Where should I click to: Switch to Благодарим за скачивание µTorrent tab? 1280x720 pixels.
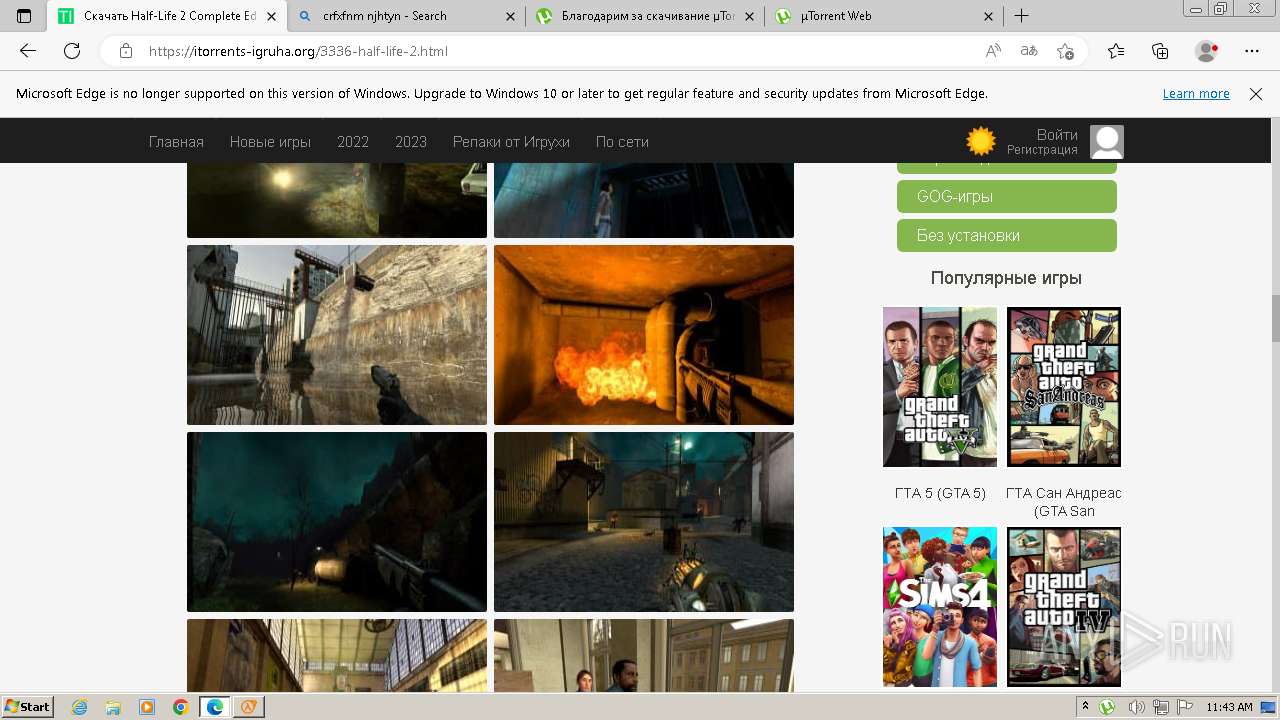pyautogui.click(x=645, y=16)
